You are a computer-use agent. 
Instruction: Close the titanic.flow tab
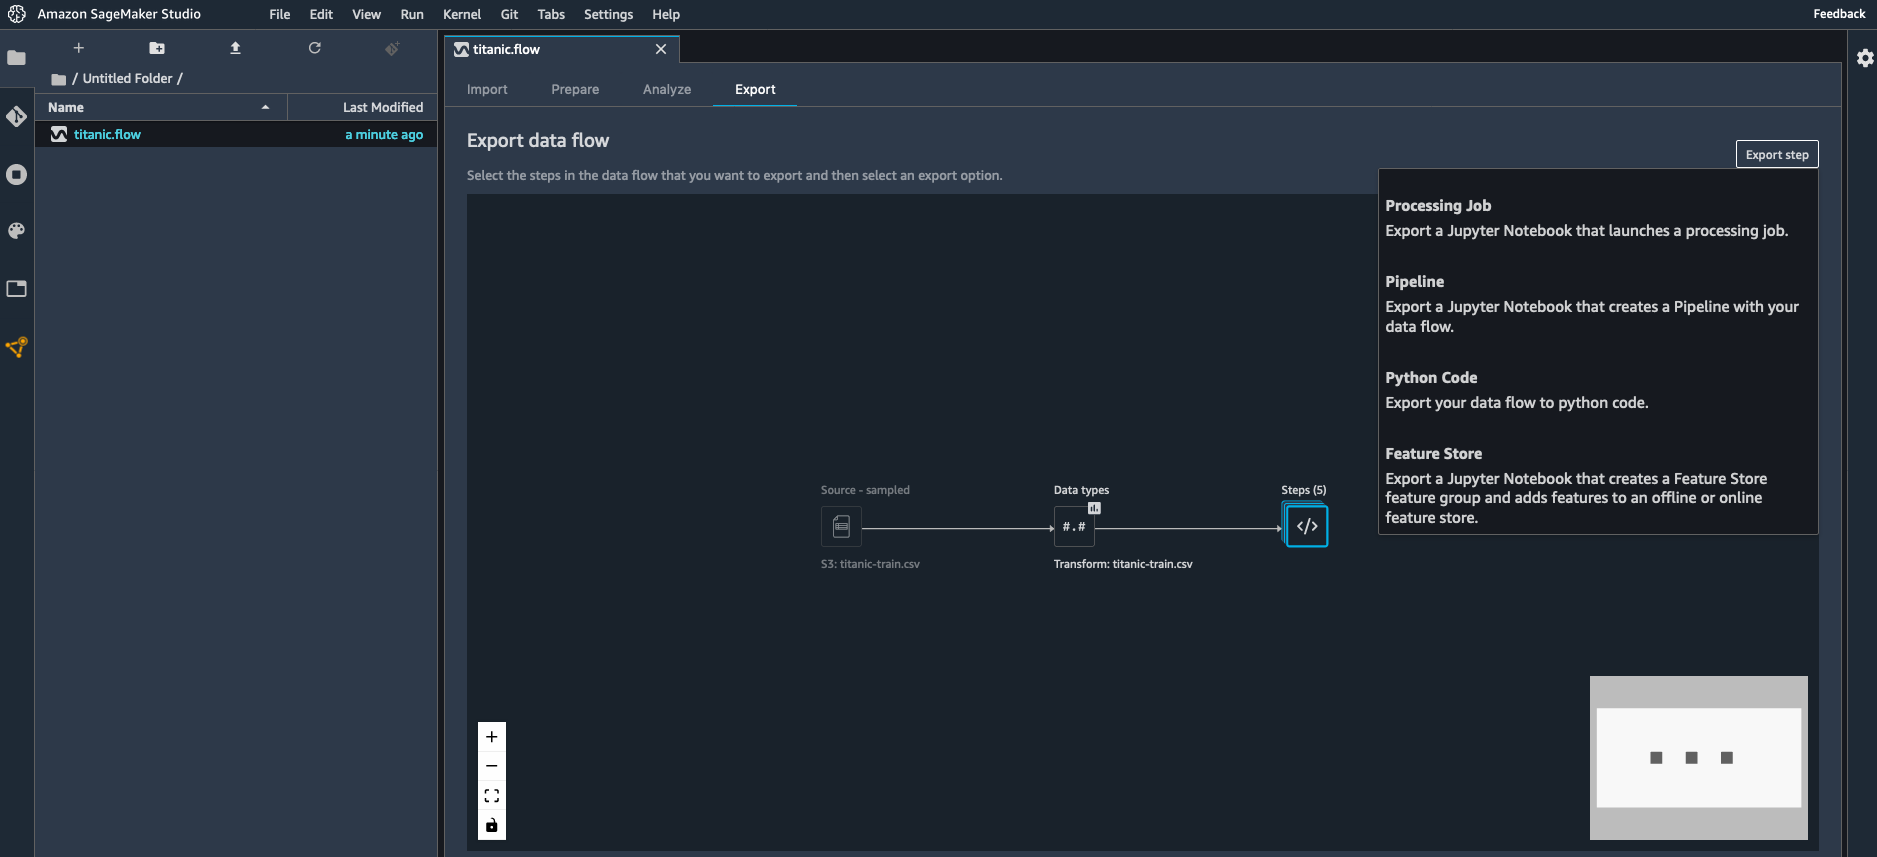(x=661, y=49)
